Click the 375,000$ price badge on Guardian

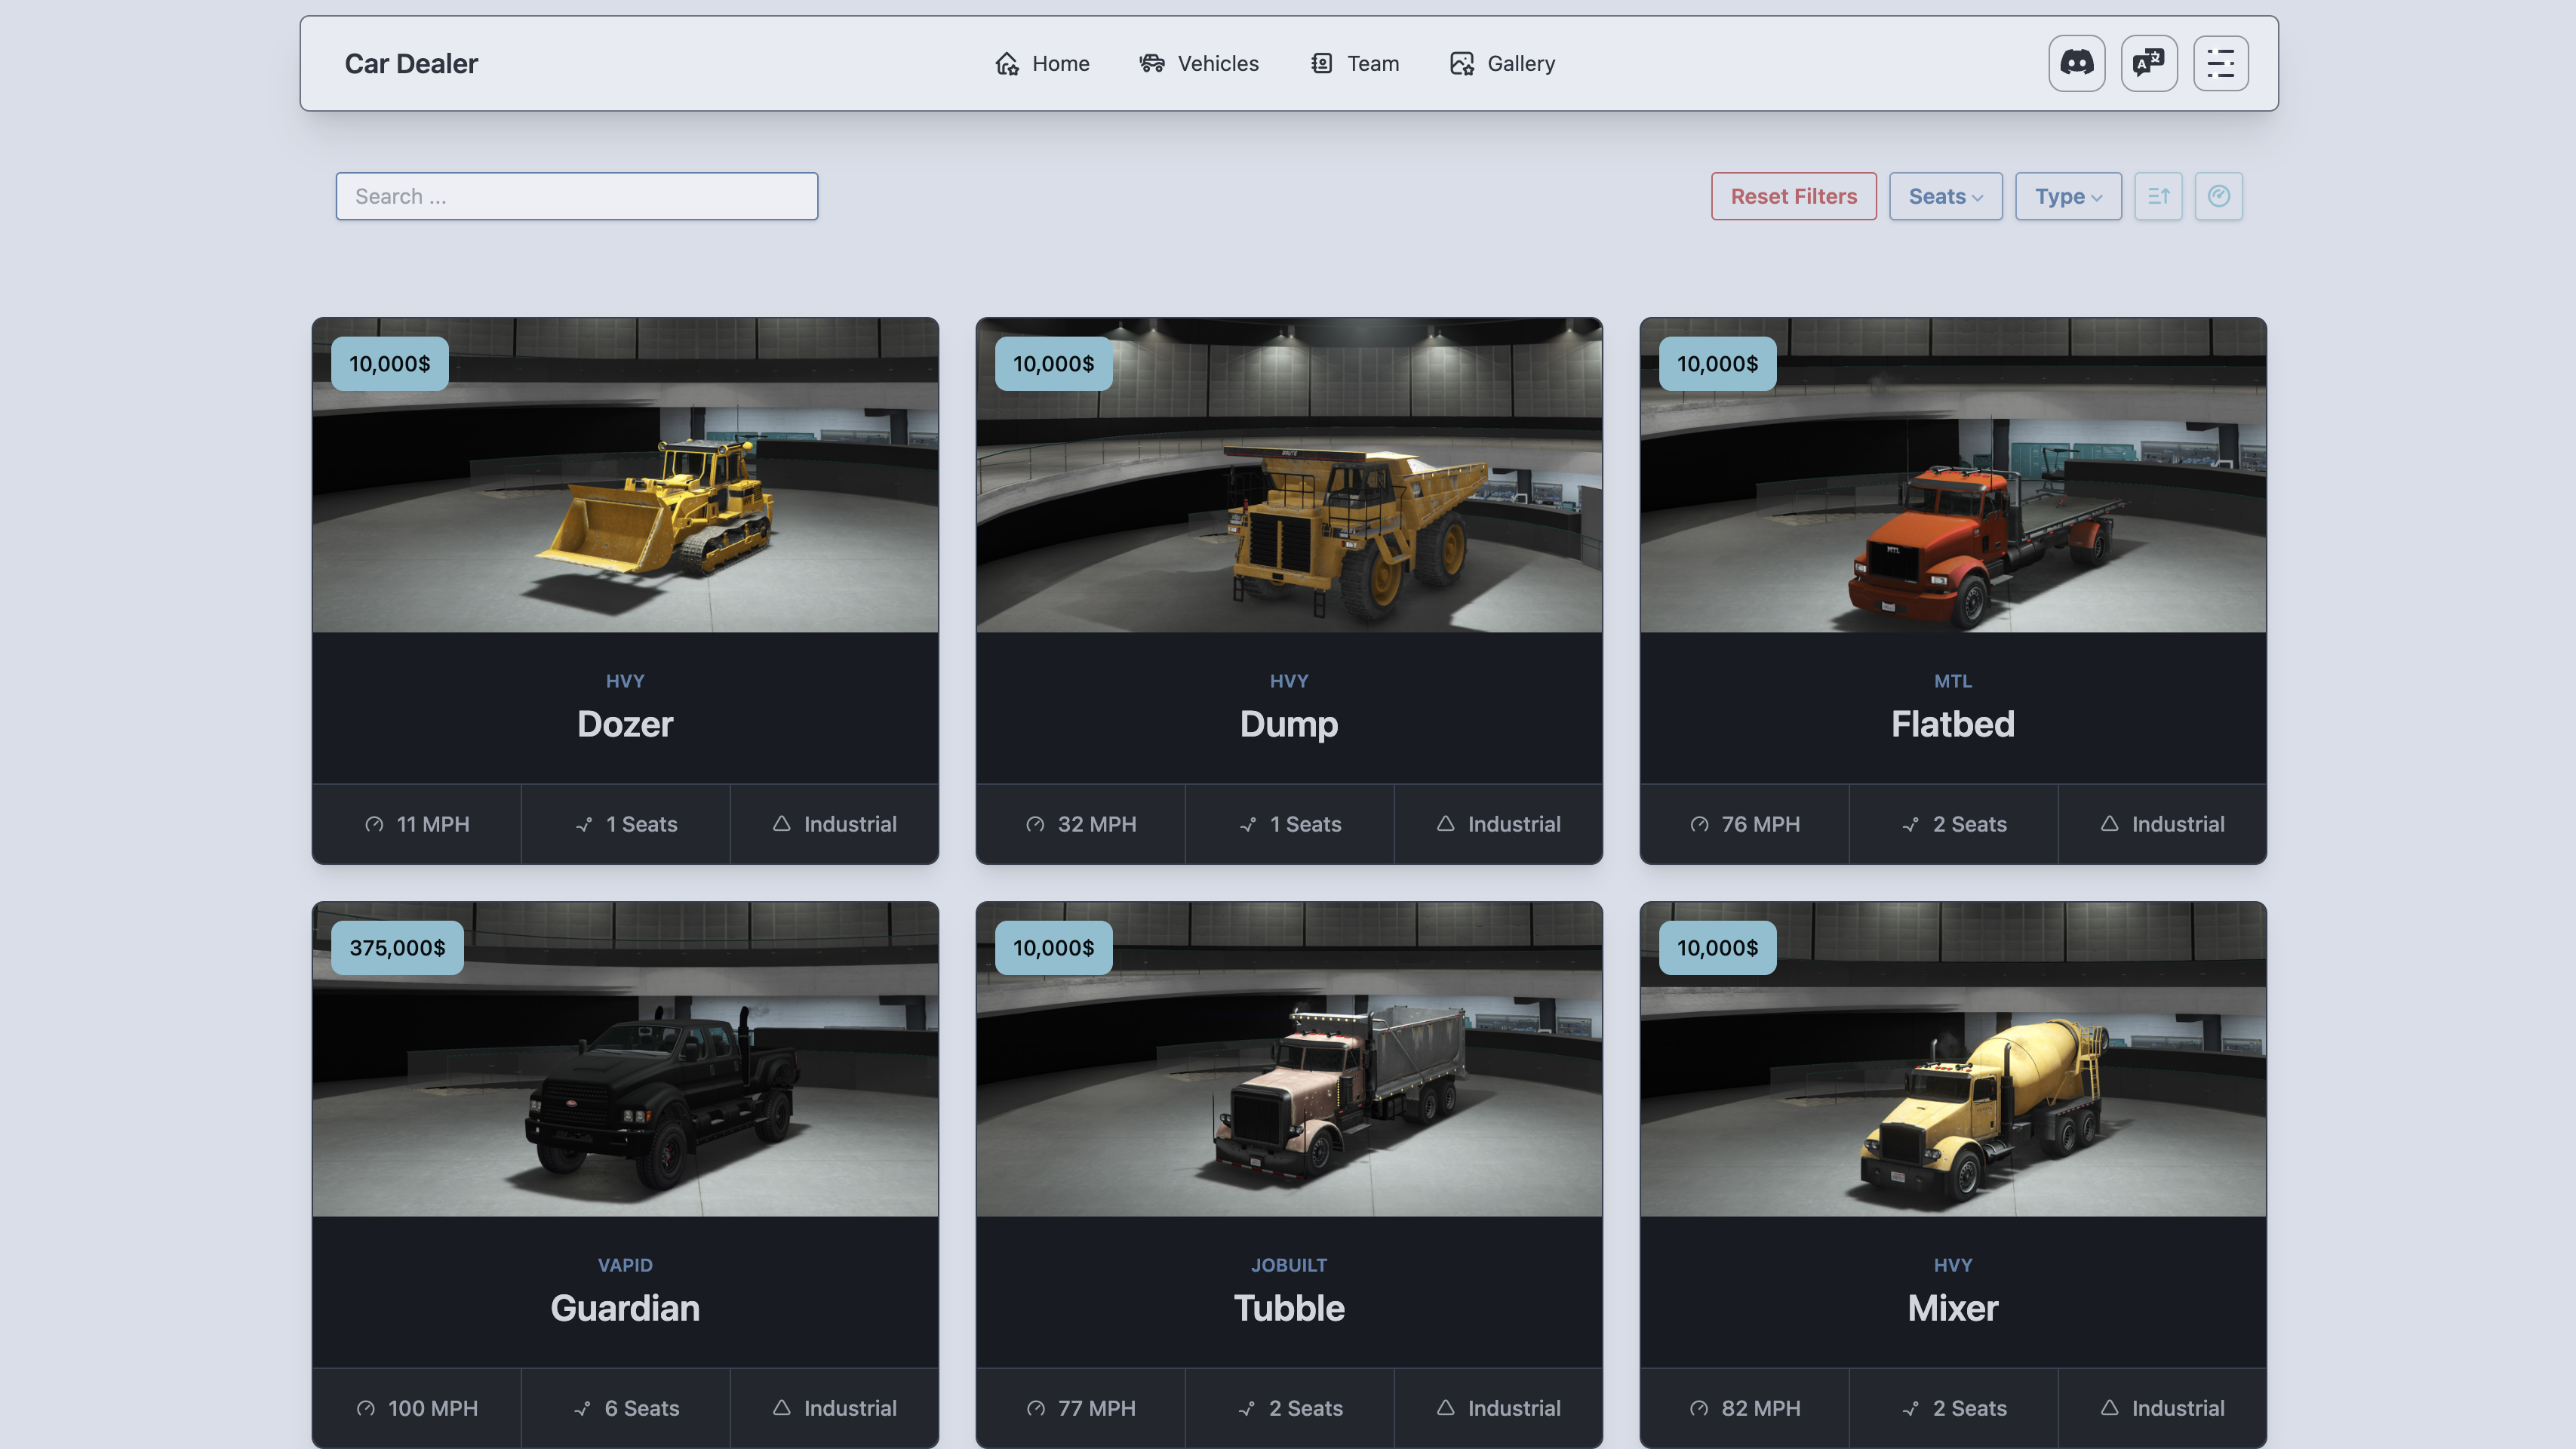pyautogui.click(x=397, y=947)
